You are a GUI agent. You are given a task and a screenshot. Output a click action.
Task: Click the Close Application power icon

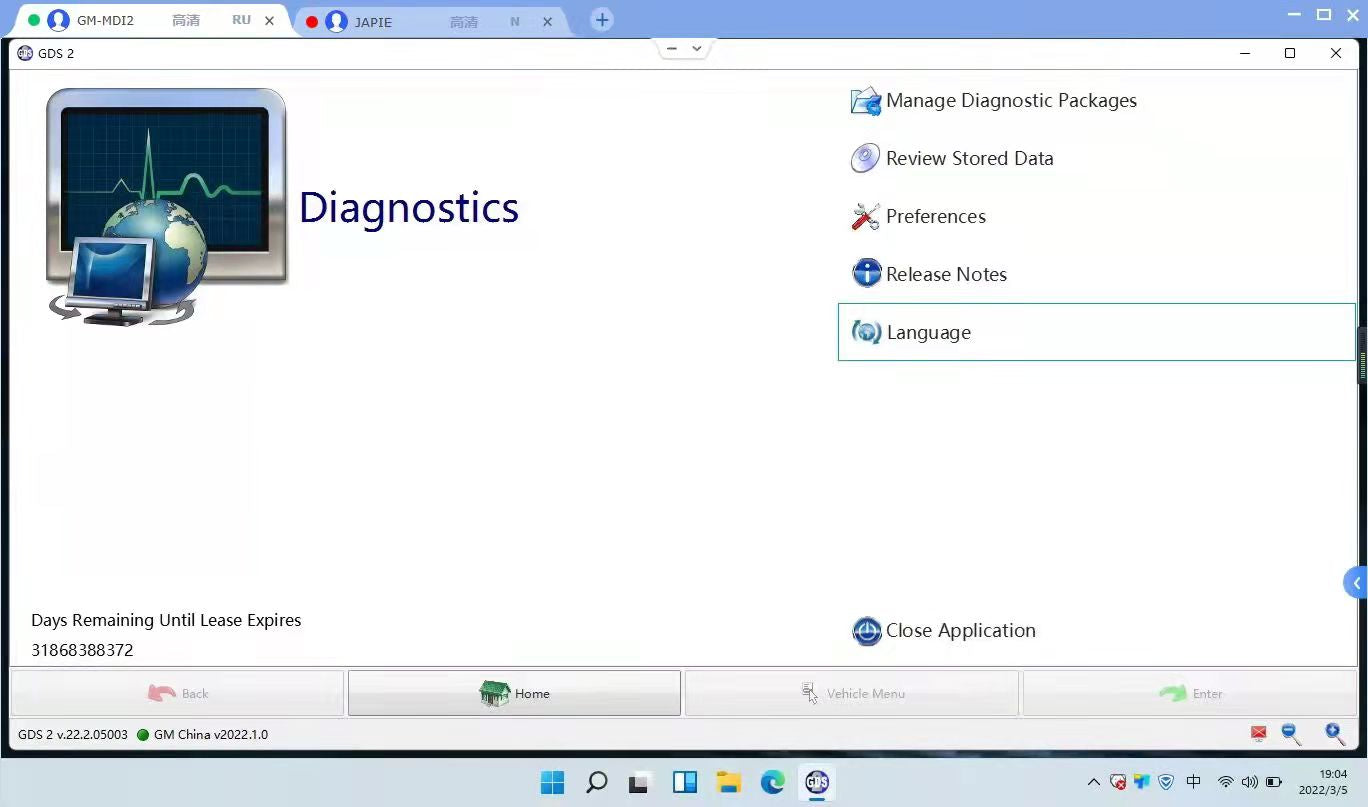click(x=866, y=631)
